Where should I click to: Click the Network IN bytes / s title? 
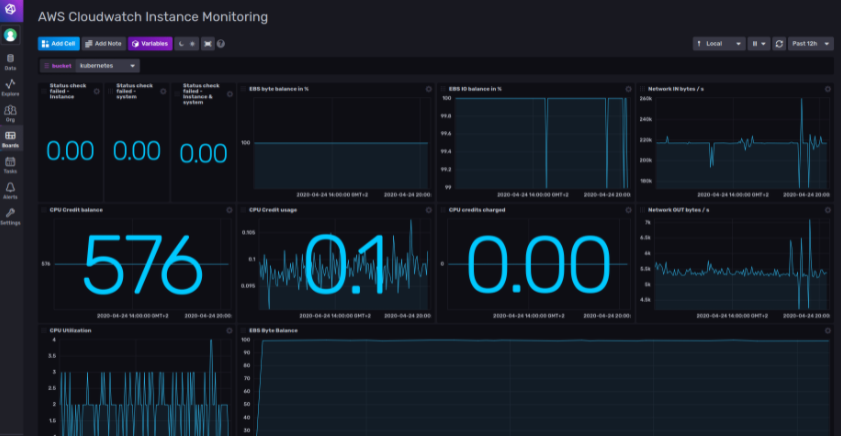click(676, 89)
